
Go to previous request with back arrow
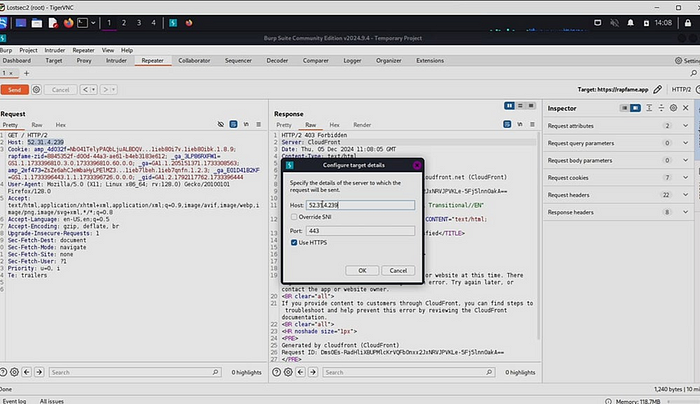pyautogui.click(x=85, y=90)
